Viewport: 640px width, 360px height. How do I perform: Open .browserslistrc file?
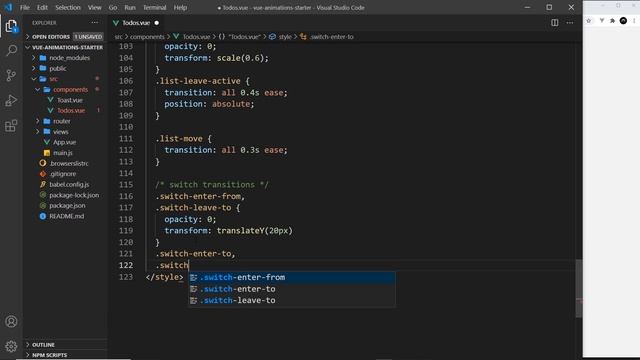click(65, 163)
